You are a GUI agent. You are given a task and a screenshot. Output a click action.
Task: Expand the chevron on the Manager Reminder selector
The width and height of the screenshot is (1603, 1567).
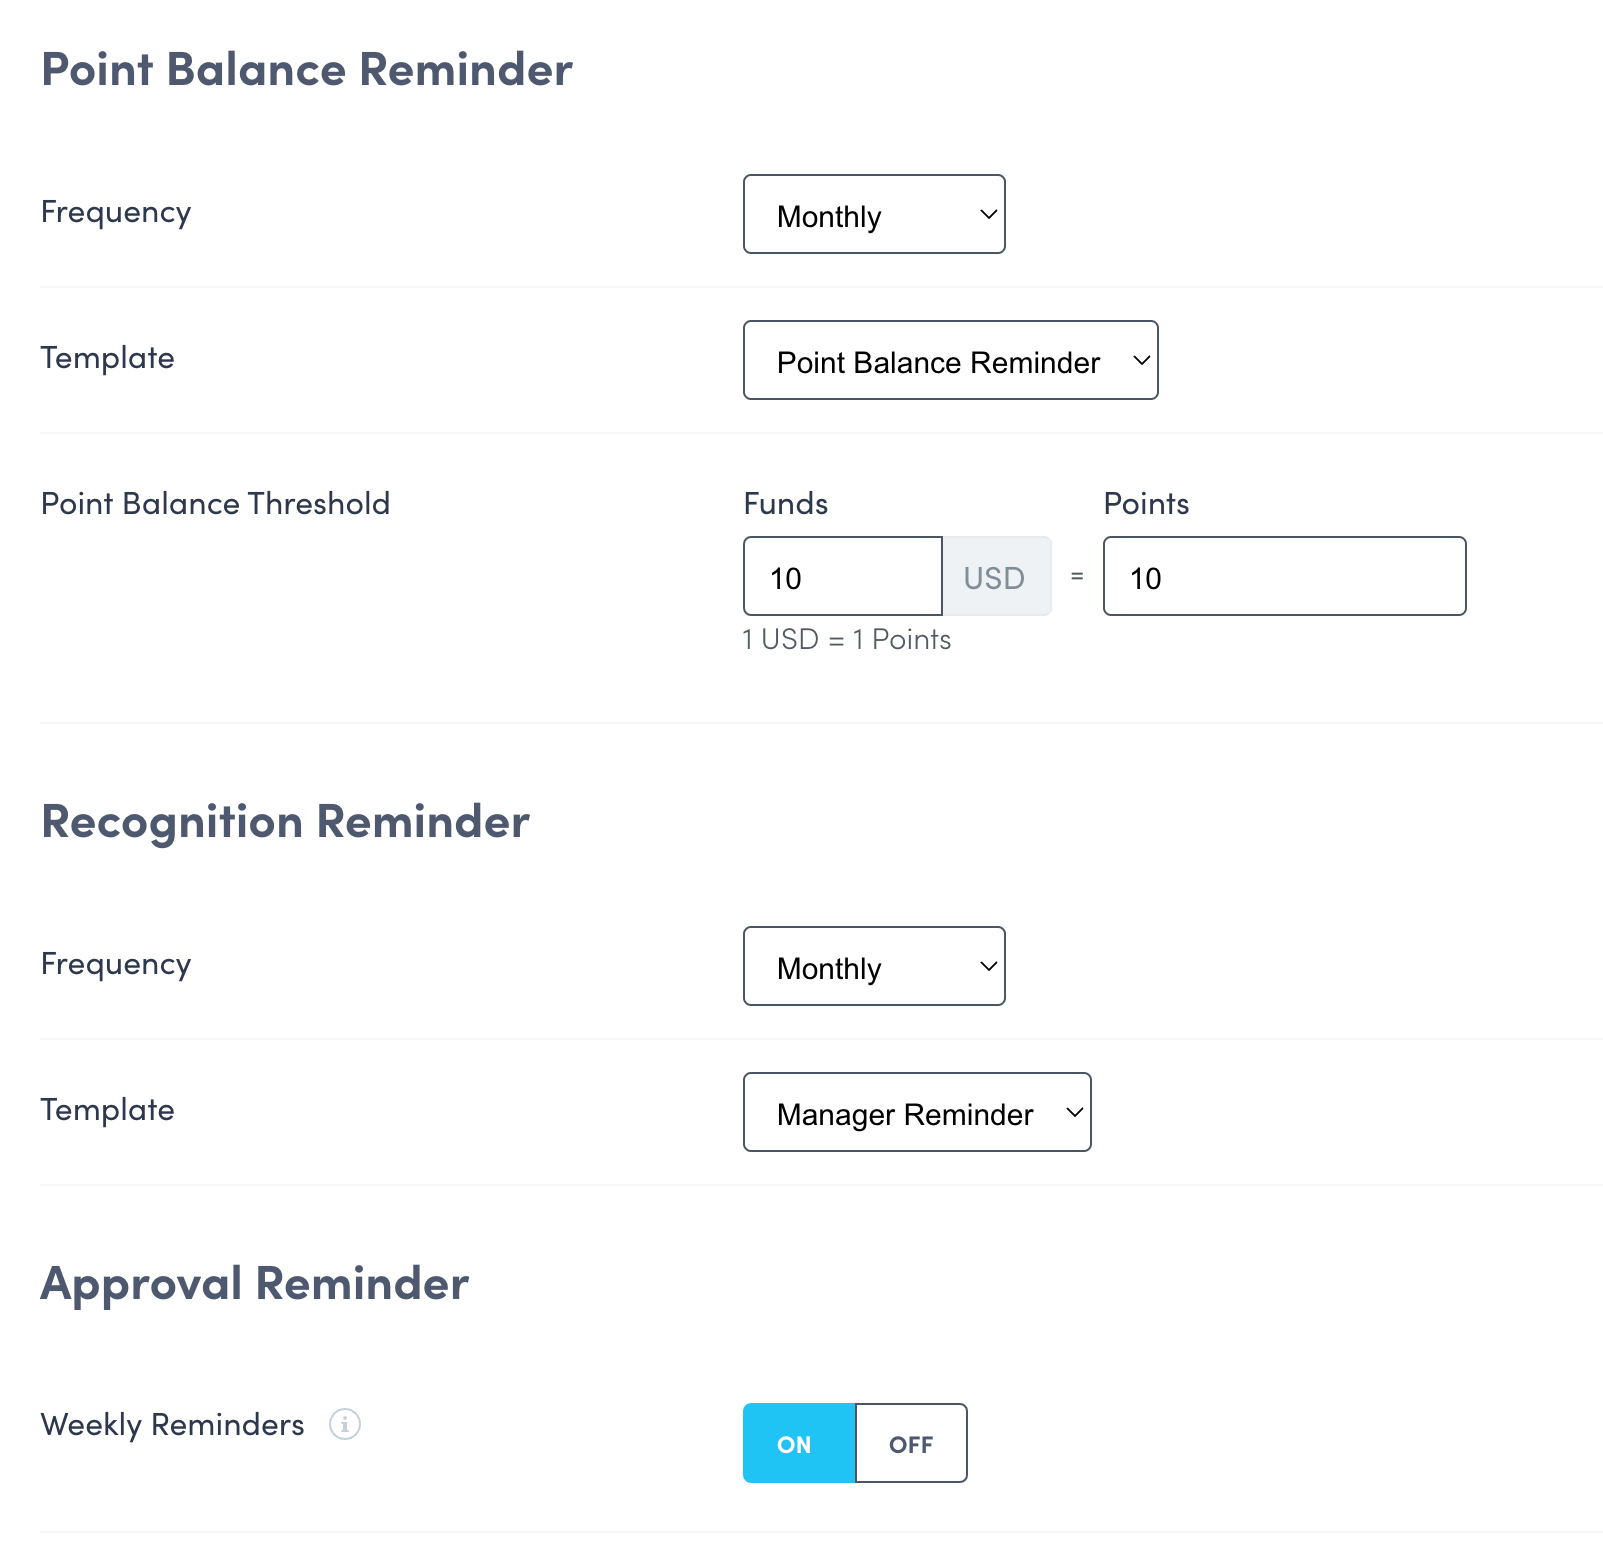tap(1073, 1112)
